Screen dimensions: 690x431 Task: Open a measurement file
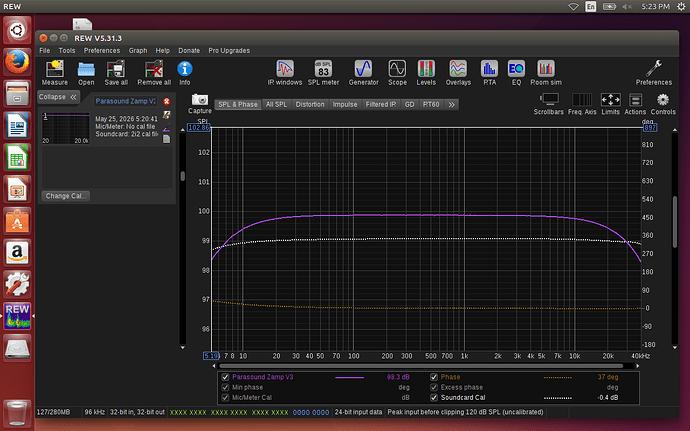[x=86, y=73]
